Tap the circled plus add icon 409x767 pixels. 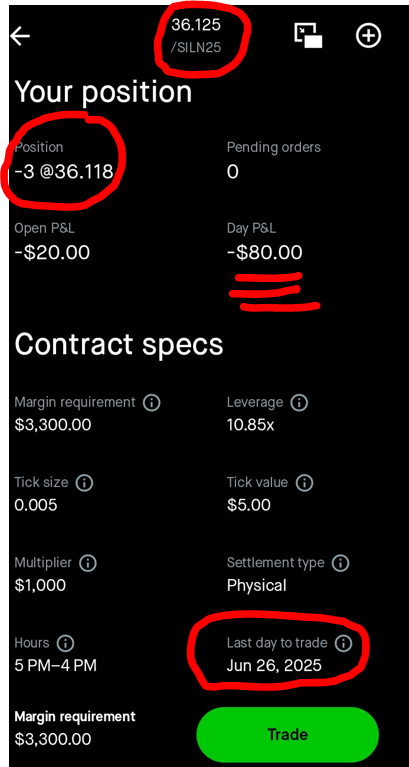coord(368,36)
